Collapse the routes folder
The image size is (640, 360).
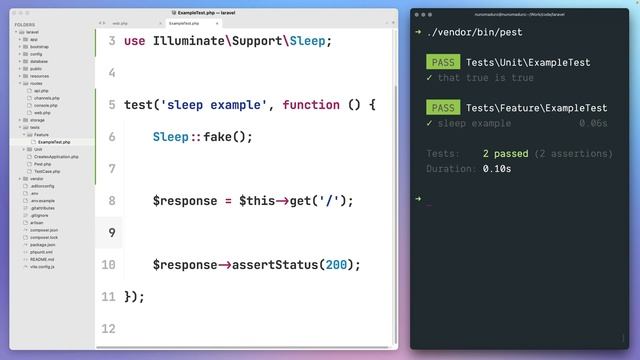click(20, 83)
